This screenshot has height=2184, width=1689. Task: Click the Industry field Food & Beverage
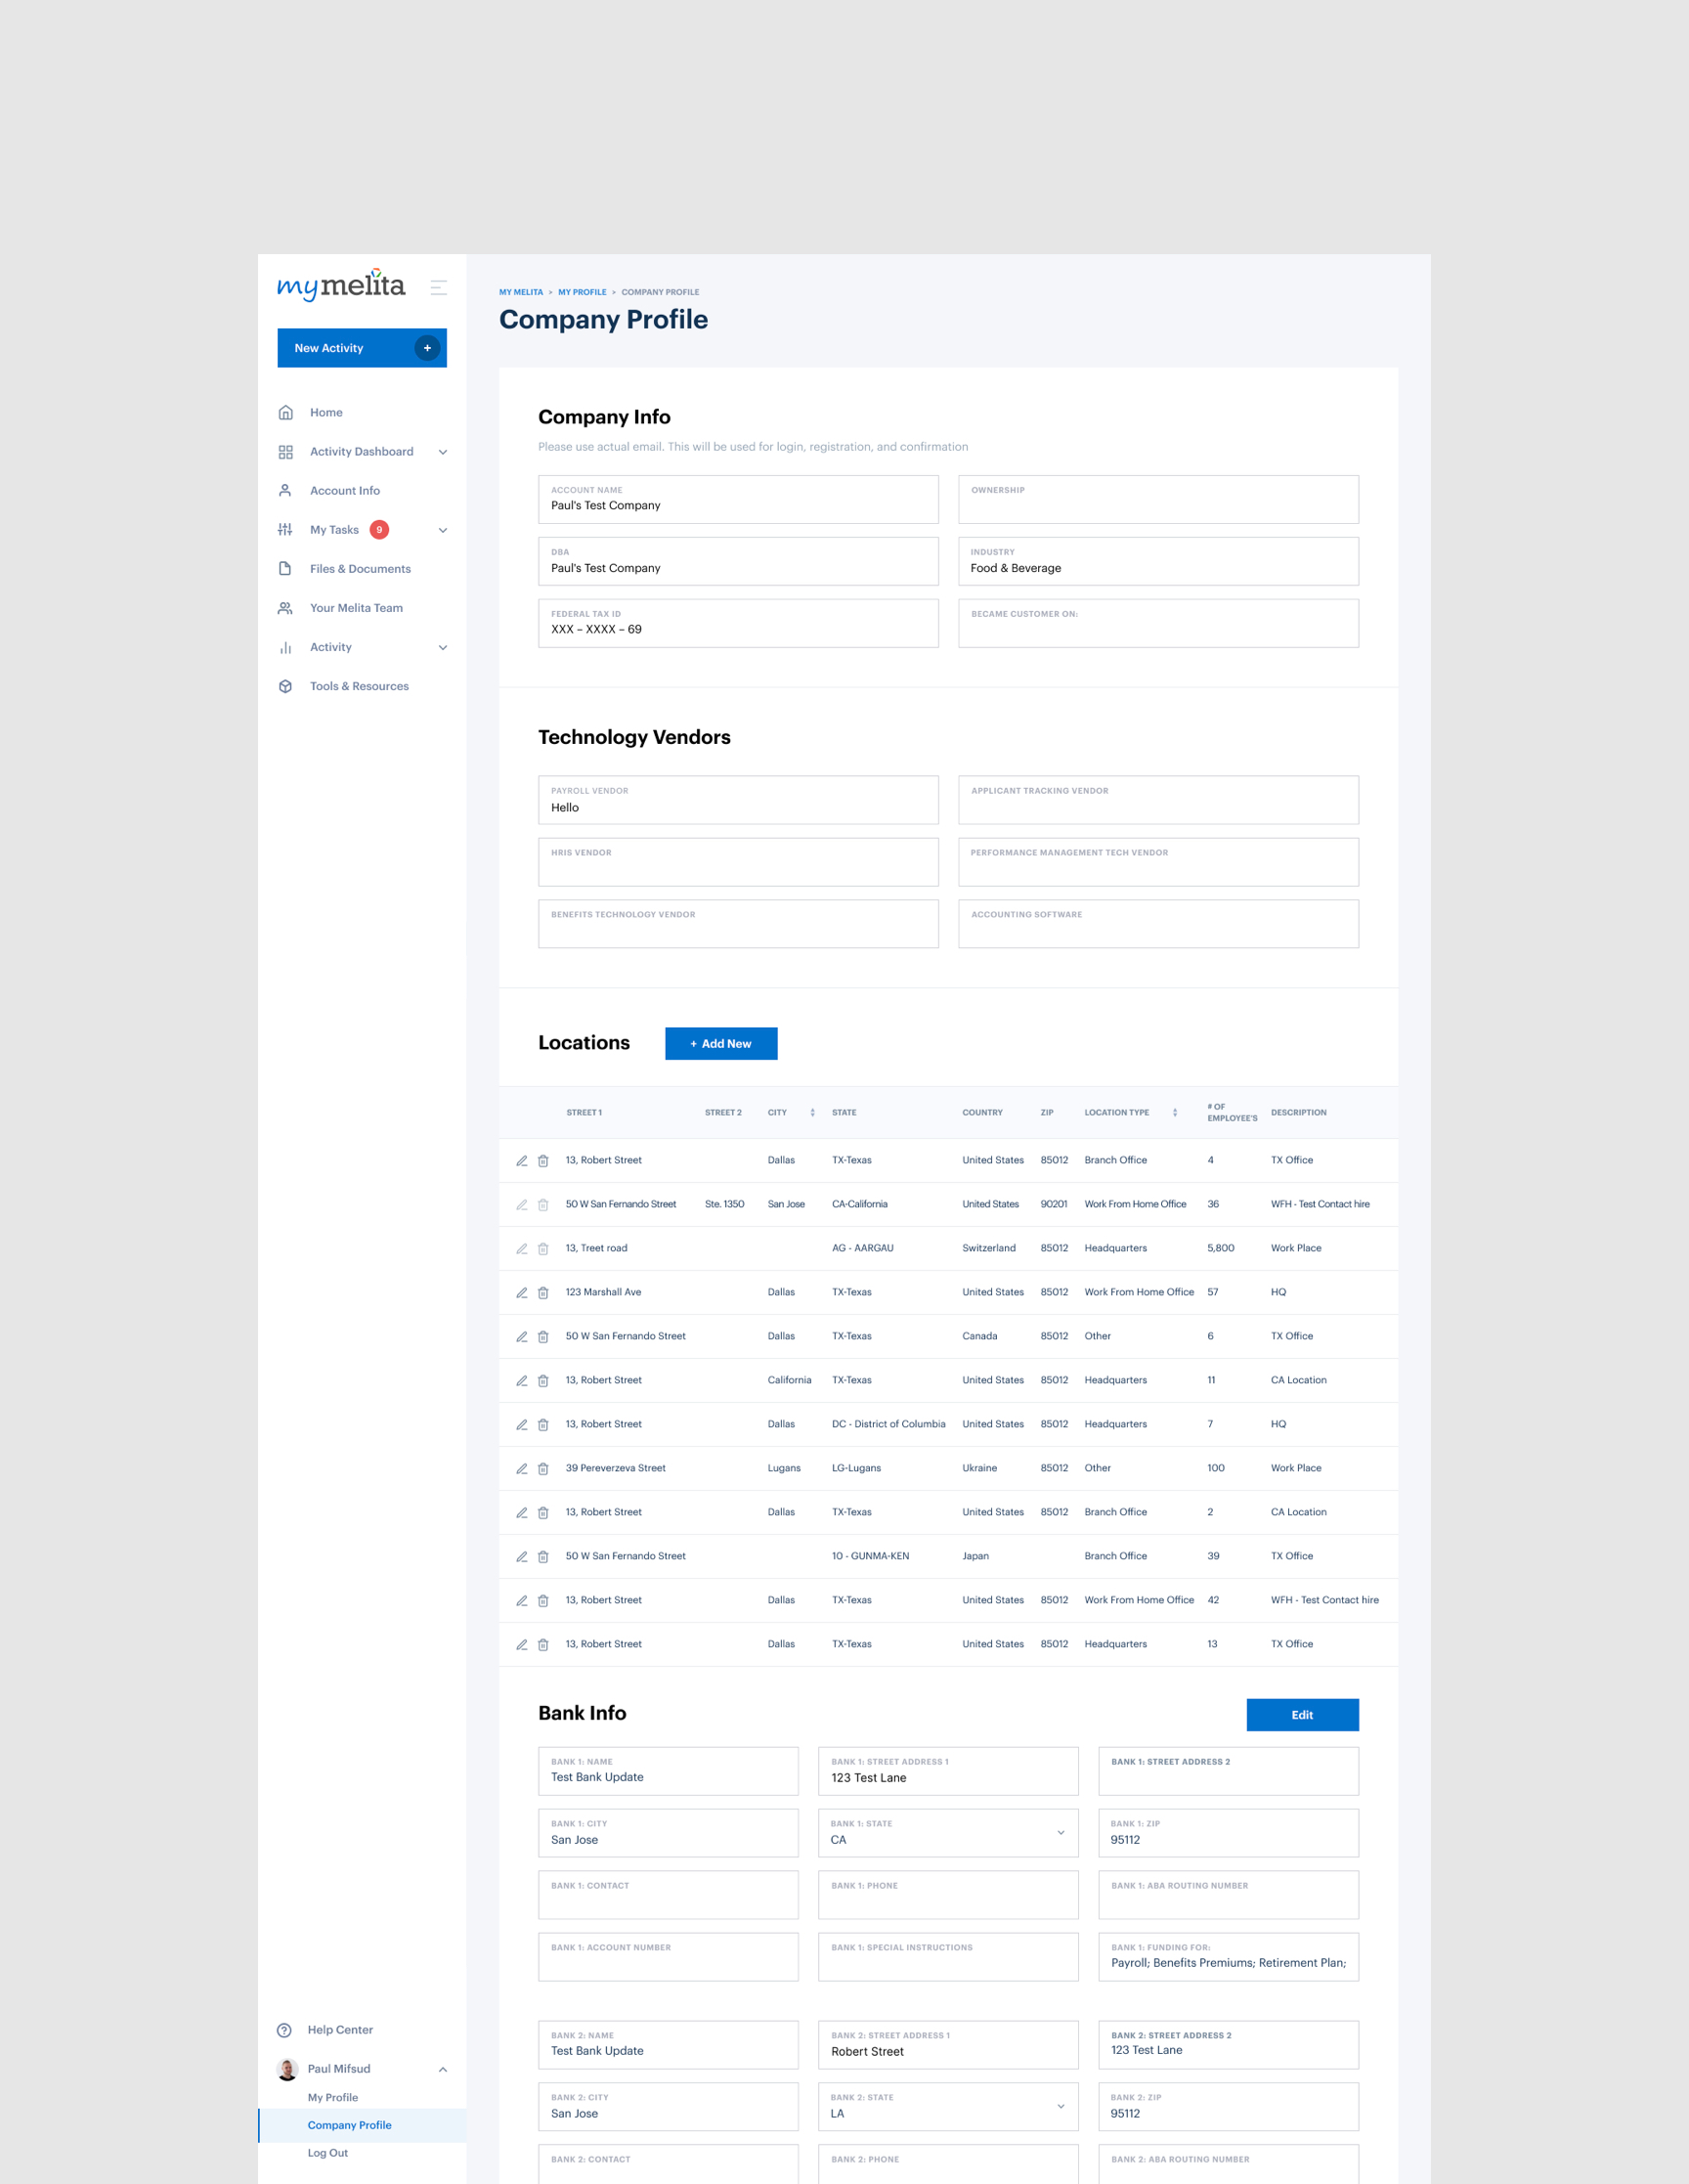[1158, 561]
